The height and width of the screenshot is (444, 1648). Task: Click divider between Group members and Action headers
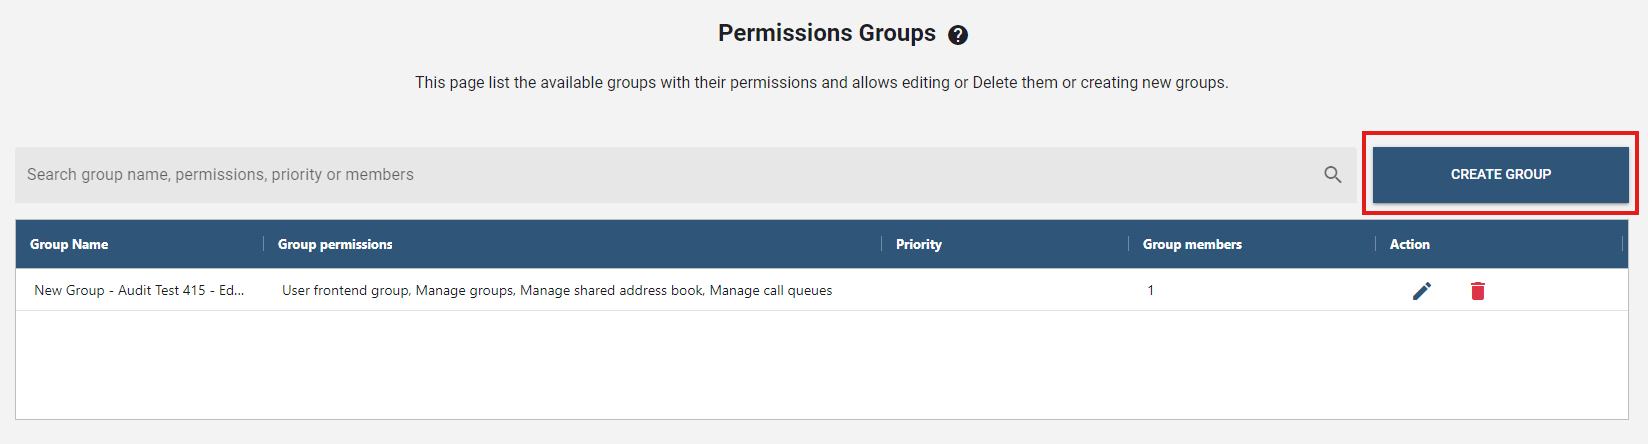click(1376, 244)
